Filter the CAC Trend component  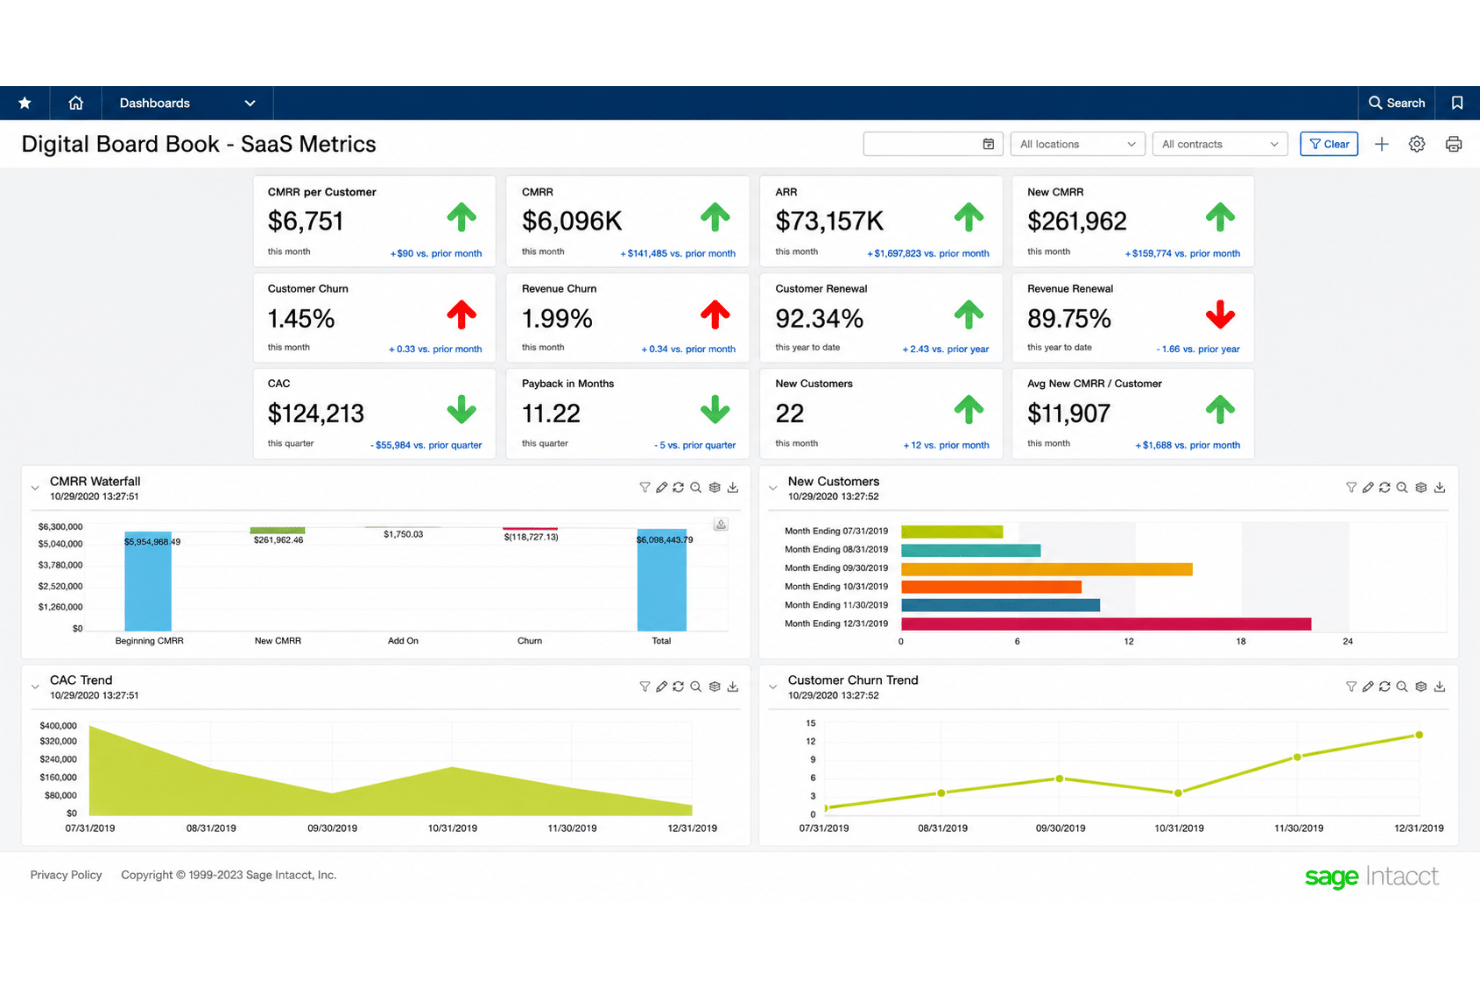point(645,686)
